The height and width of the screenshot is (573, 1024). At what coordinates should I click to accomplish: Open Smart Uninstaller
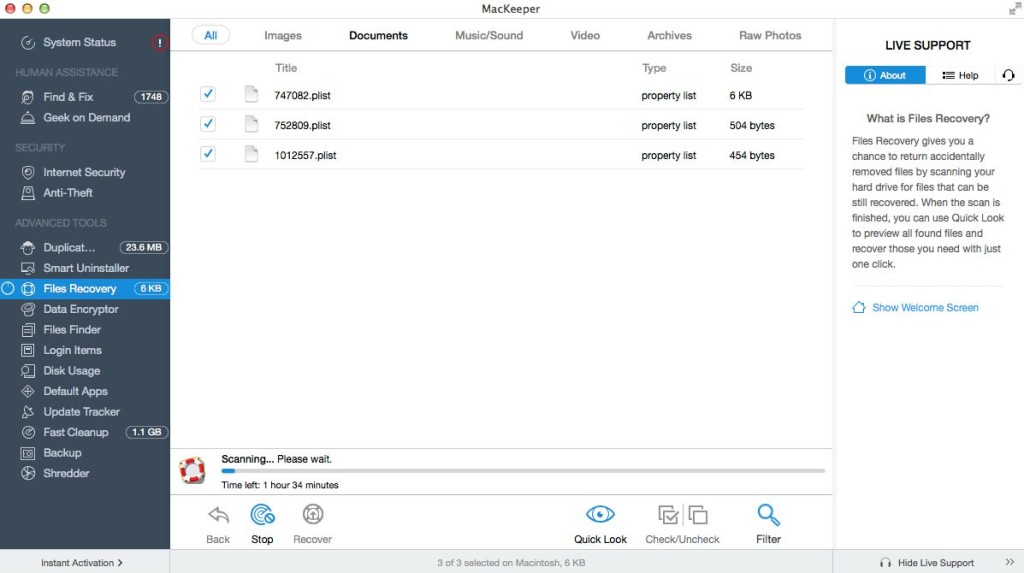point(86,268)
